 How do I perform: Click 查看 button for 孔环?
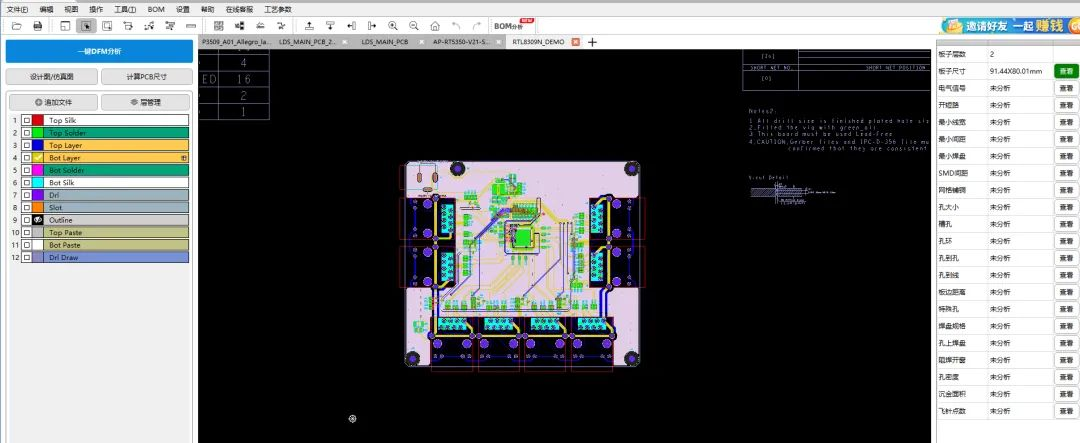point(1066,241)
